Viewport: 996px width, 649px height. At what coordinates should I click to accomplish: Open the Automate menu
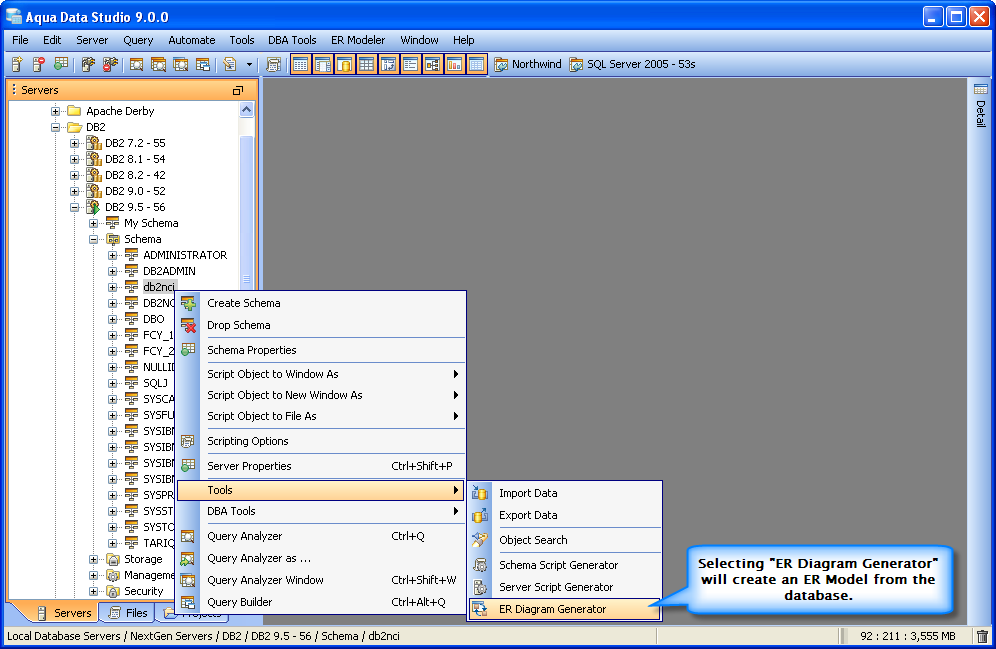point(192,40)
